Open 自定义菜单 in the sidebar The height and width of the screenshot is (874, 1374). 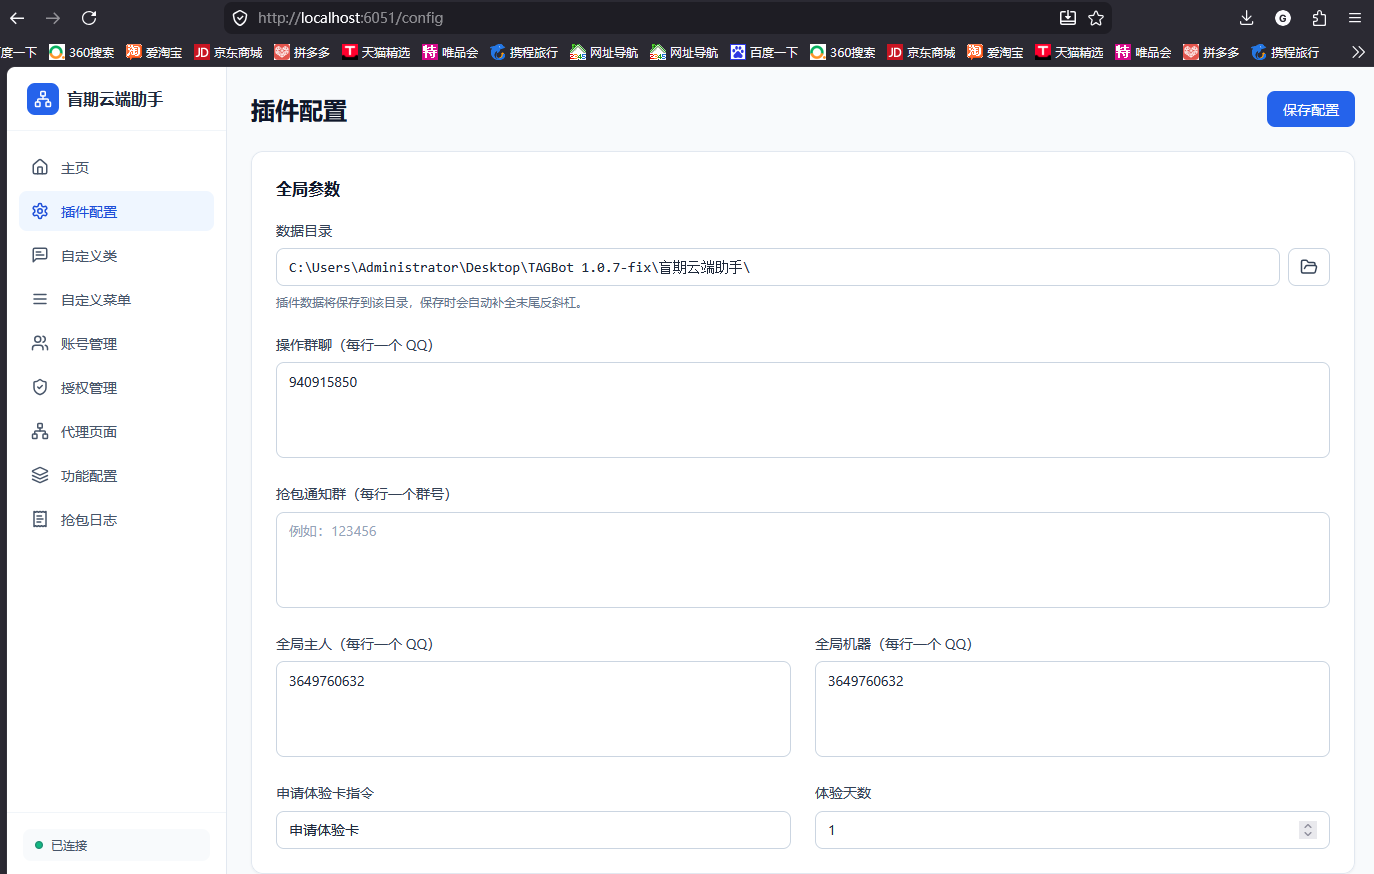click(x=116, y=299)
